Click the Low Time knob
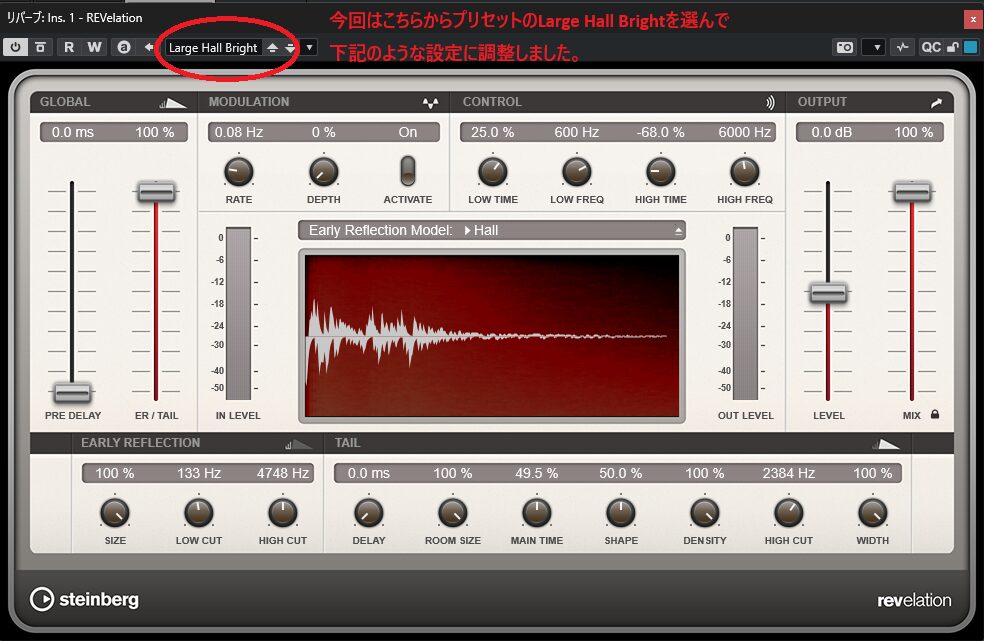984x641 pixels. tap(493, 171)
